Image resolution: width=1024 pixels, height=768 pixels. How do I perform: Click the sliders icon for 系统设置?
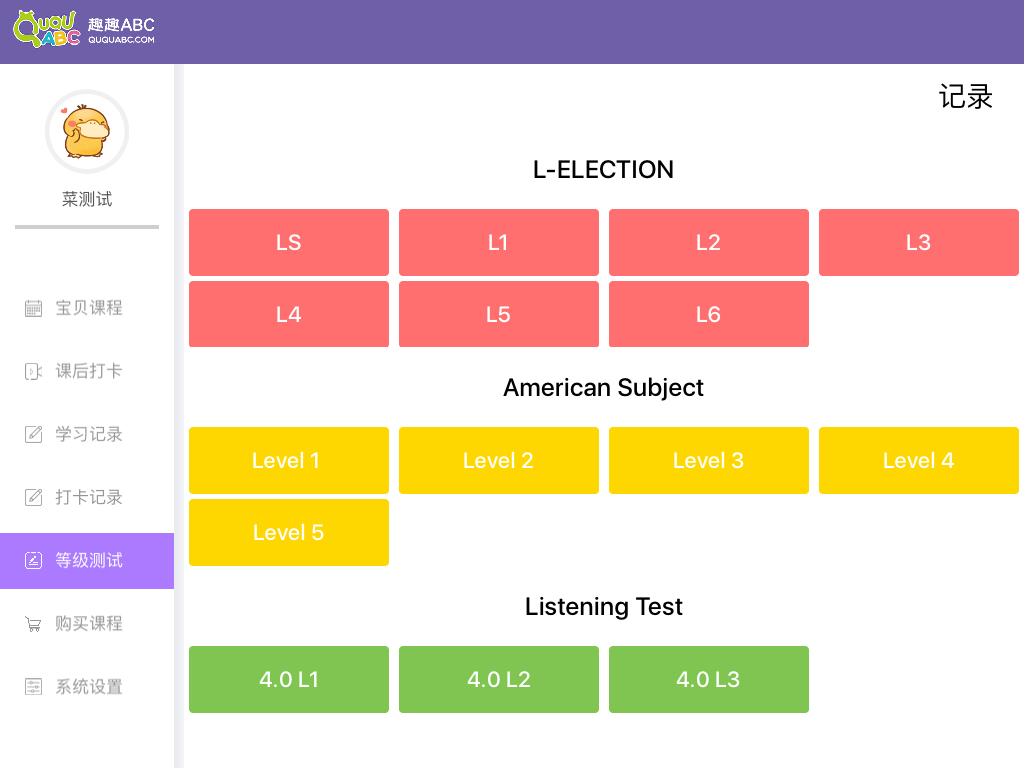(33, 687)
